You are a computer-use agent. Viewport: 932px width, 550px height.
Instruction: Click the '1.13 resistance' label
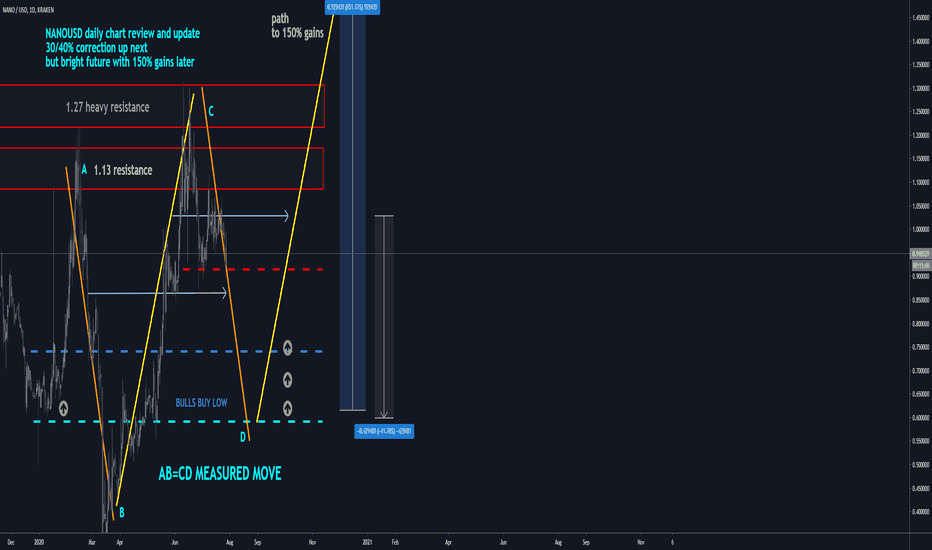[x=123, y=170]
